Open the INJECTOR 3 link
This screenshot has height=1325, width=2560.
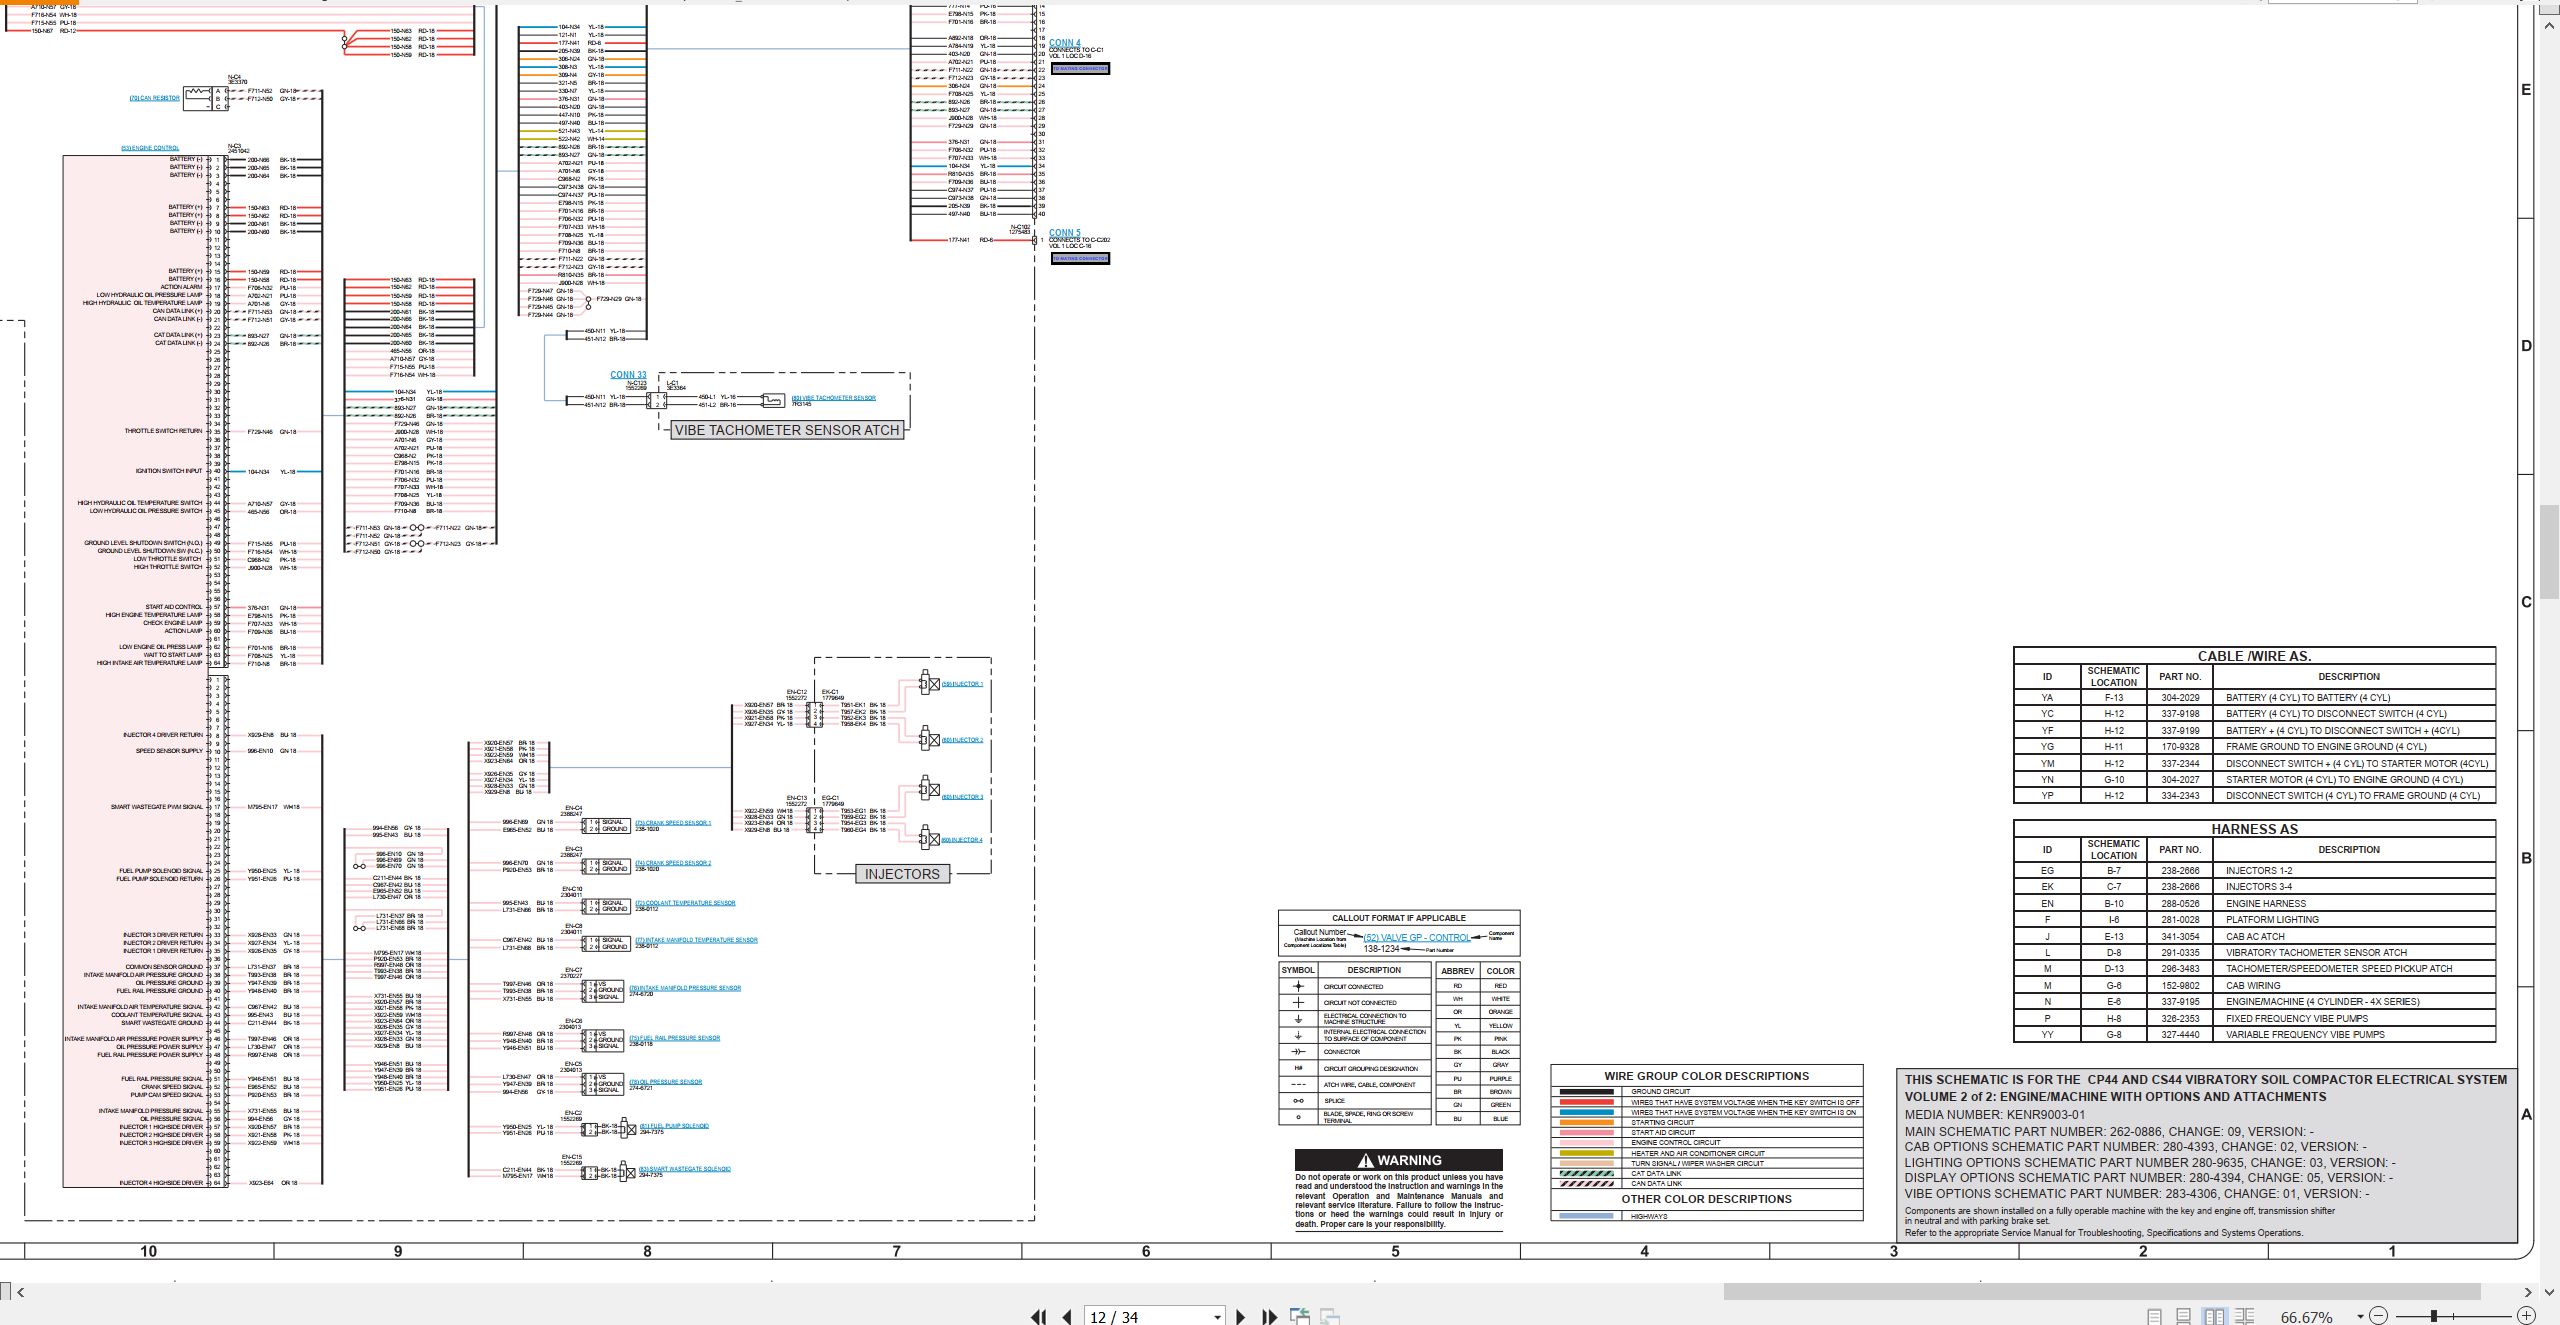(962, 797)
